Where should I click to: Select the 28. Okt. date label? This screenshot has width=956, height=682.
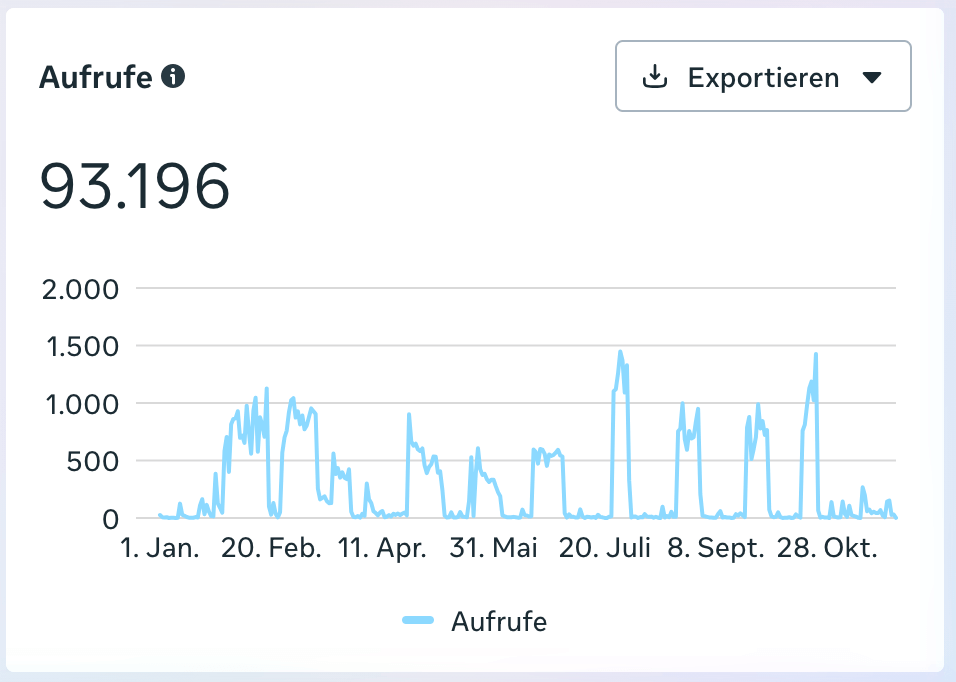coord(828,548)
